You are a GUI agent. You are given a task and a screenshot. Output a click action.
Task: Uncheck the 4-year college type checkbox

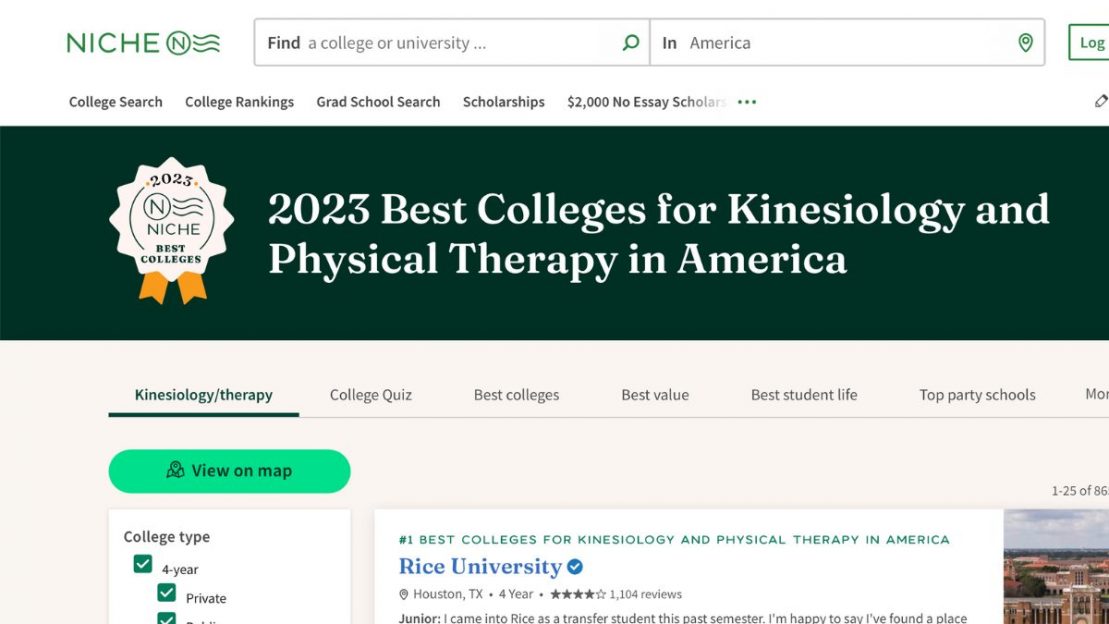pos(143,564)
